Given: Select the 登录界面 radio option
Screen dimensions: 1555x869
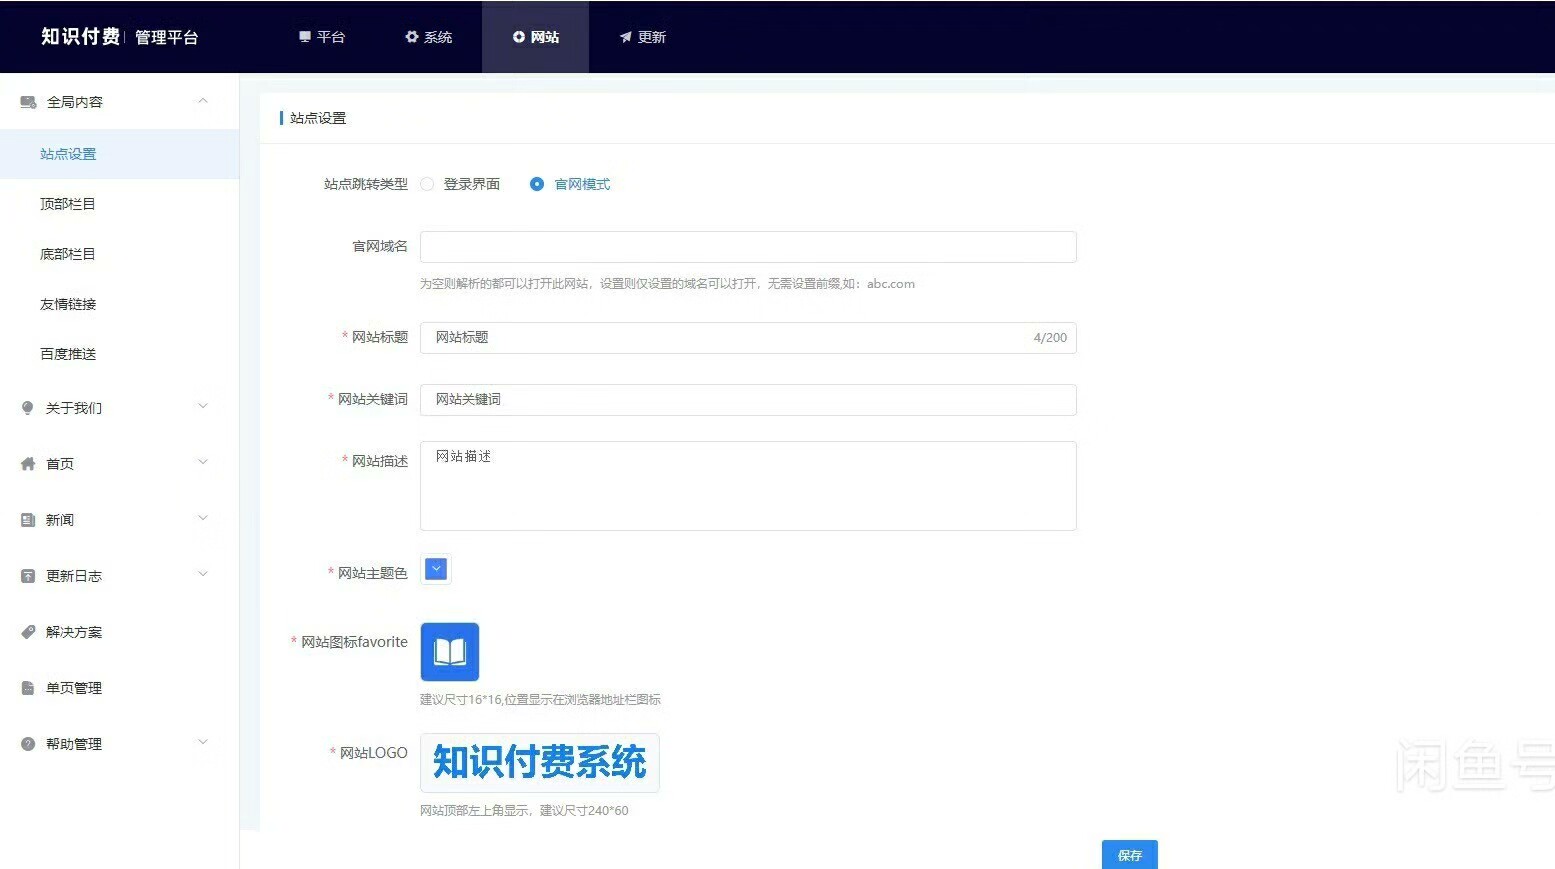Looking at the screenshot, I should click(x=428, y=184).
